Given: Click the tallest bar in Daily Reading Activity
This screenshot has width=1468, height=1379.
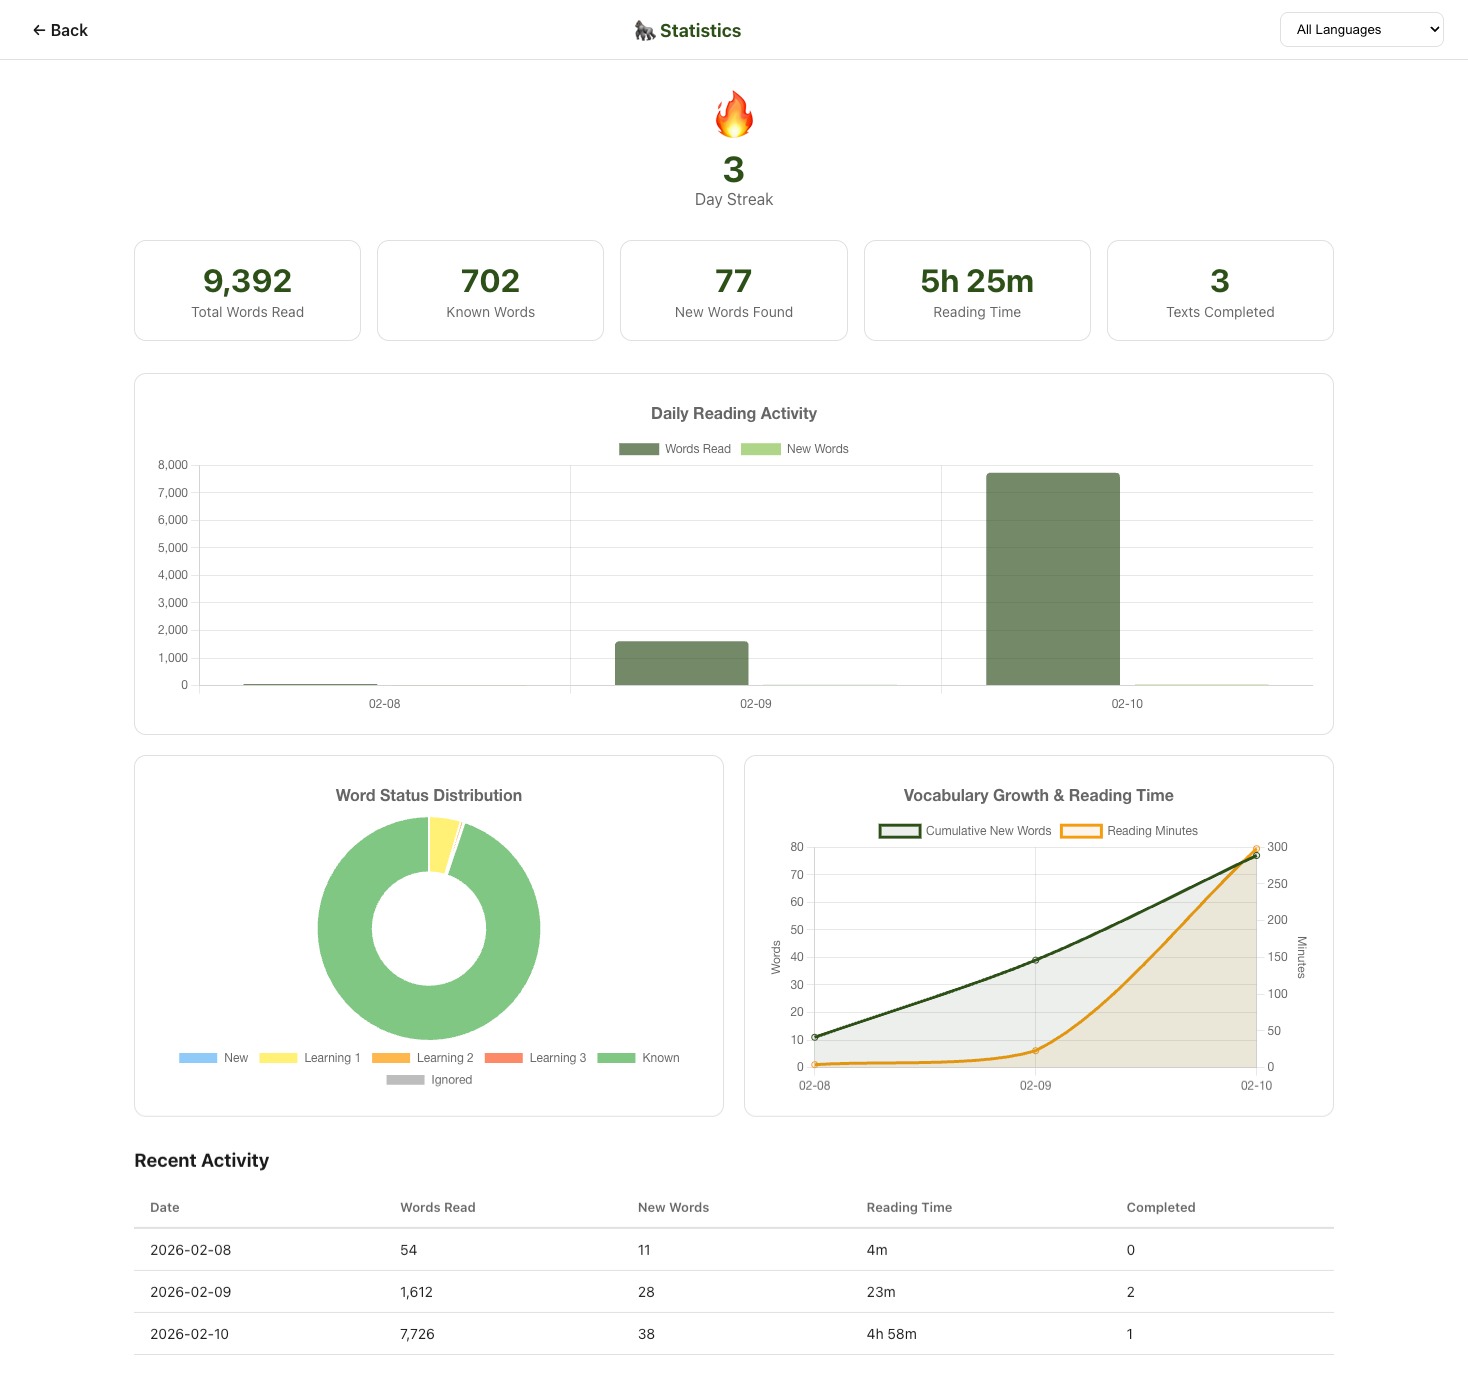Looking at the screenshot, I should 1052,578.
